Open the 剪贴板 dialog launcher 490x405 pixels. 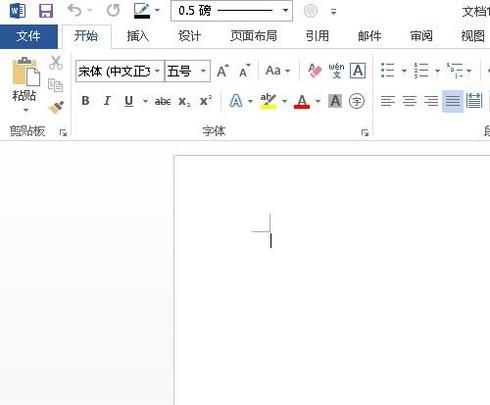click(x=63, y=133)
